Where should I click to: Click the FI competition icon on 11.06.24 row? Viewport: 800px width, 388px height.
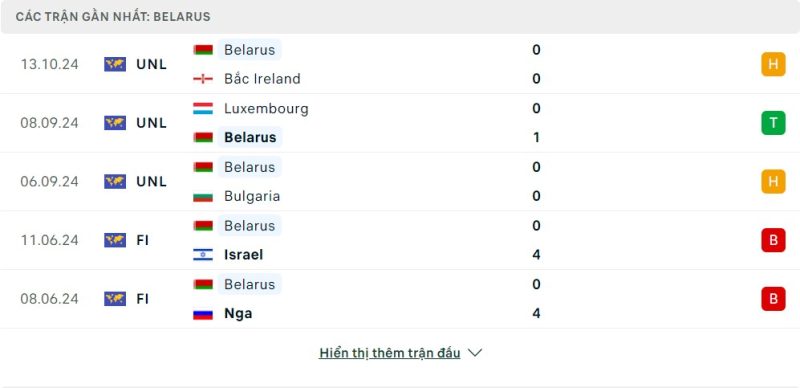(115, 240)
